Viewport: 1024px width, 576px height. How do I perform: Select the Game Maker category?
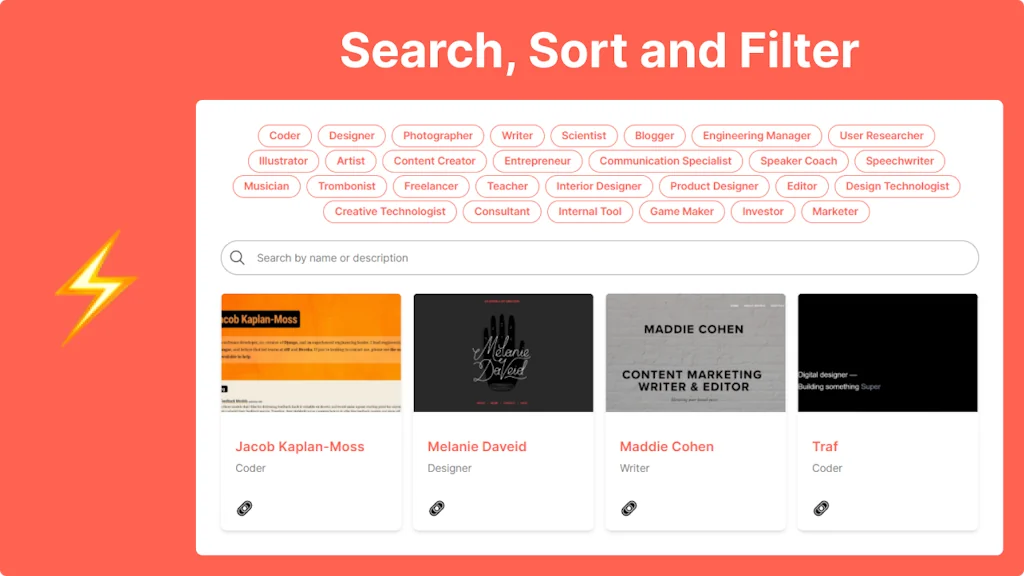(681, 211)
